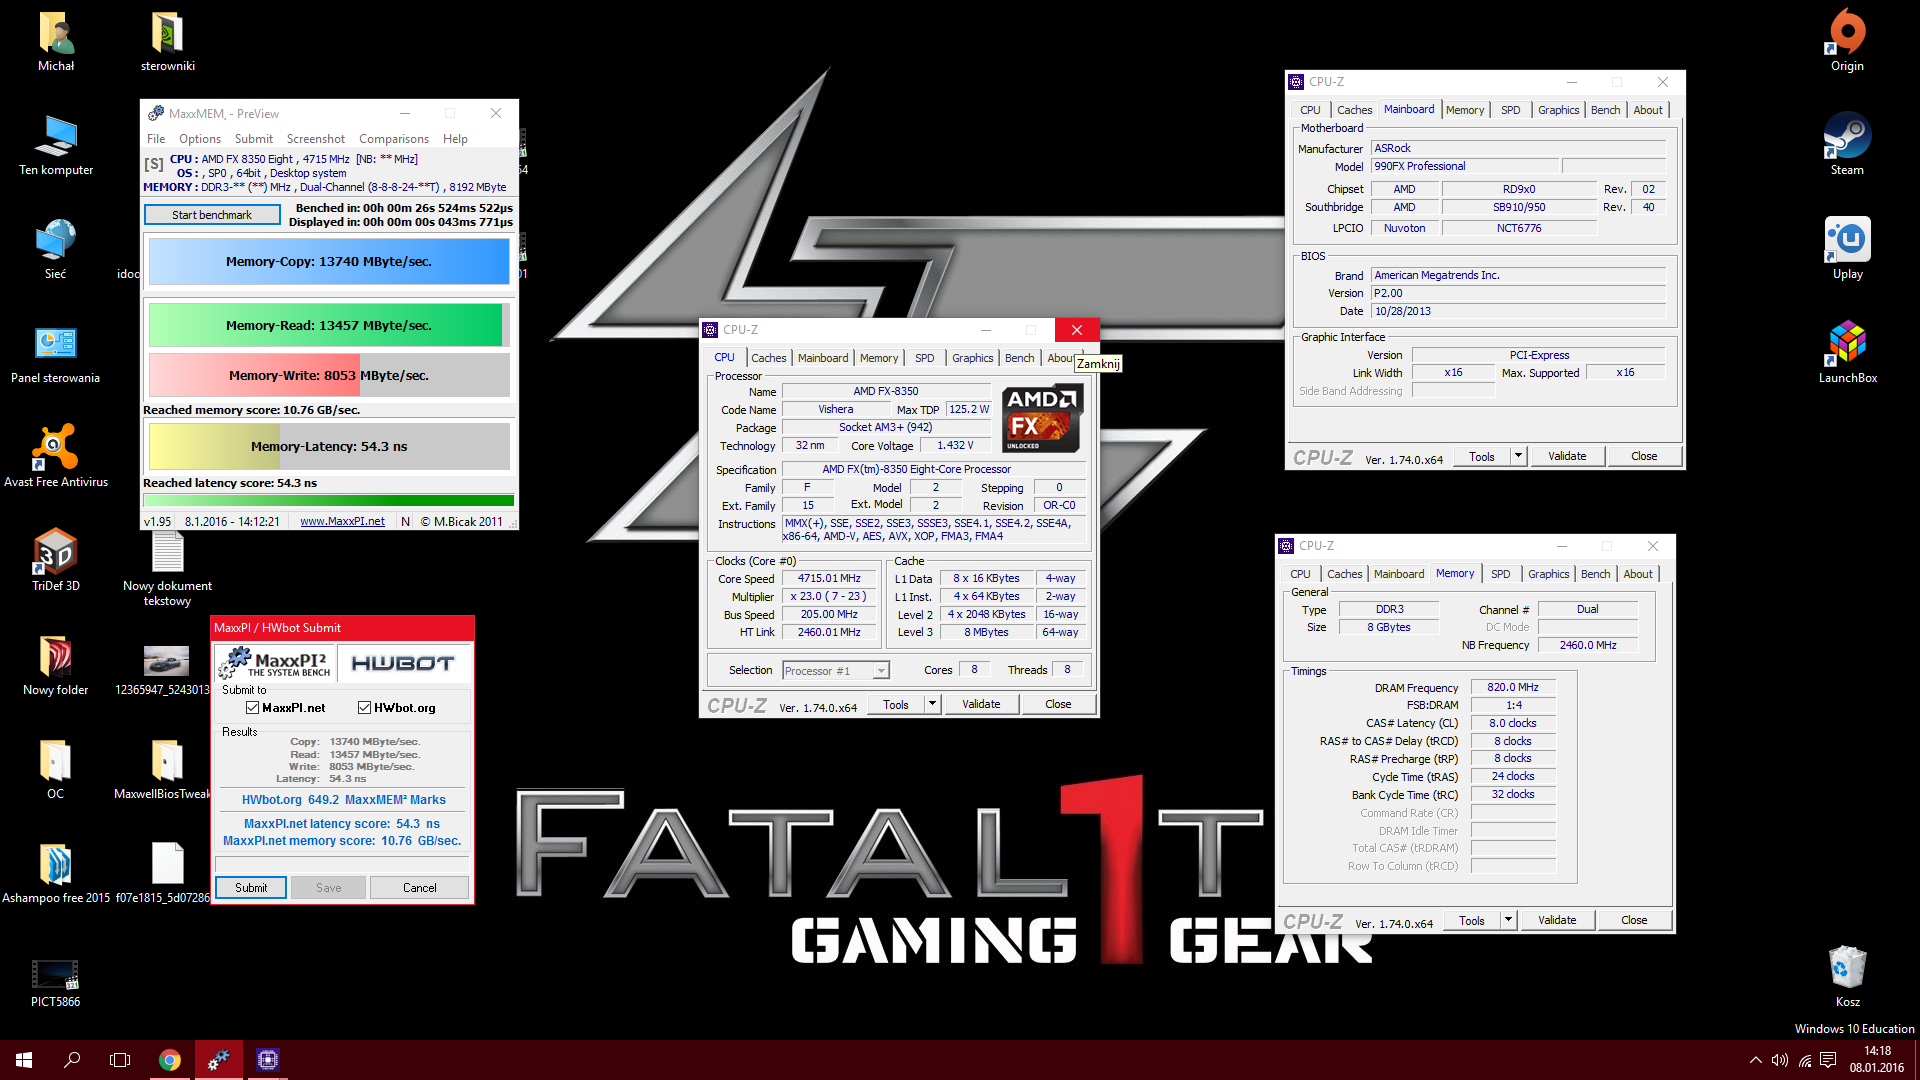Click Submit in HWbot Submit dialog
Viewport: 1920px width, 1080px height.
pos(251,888)
